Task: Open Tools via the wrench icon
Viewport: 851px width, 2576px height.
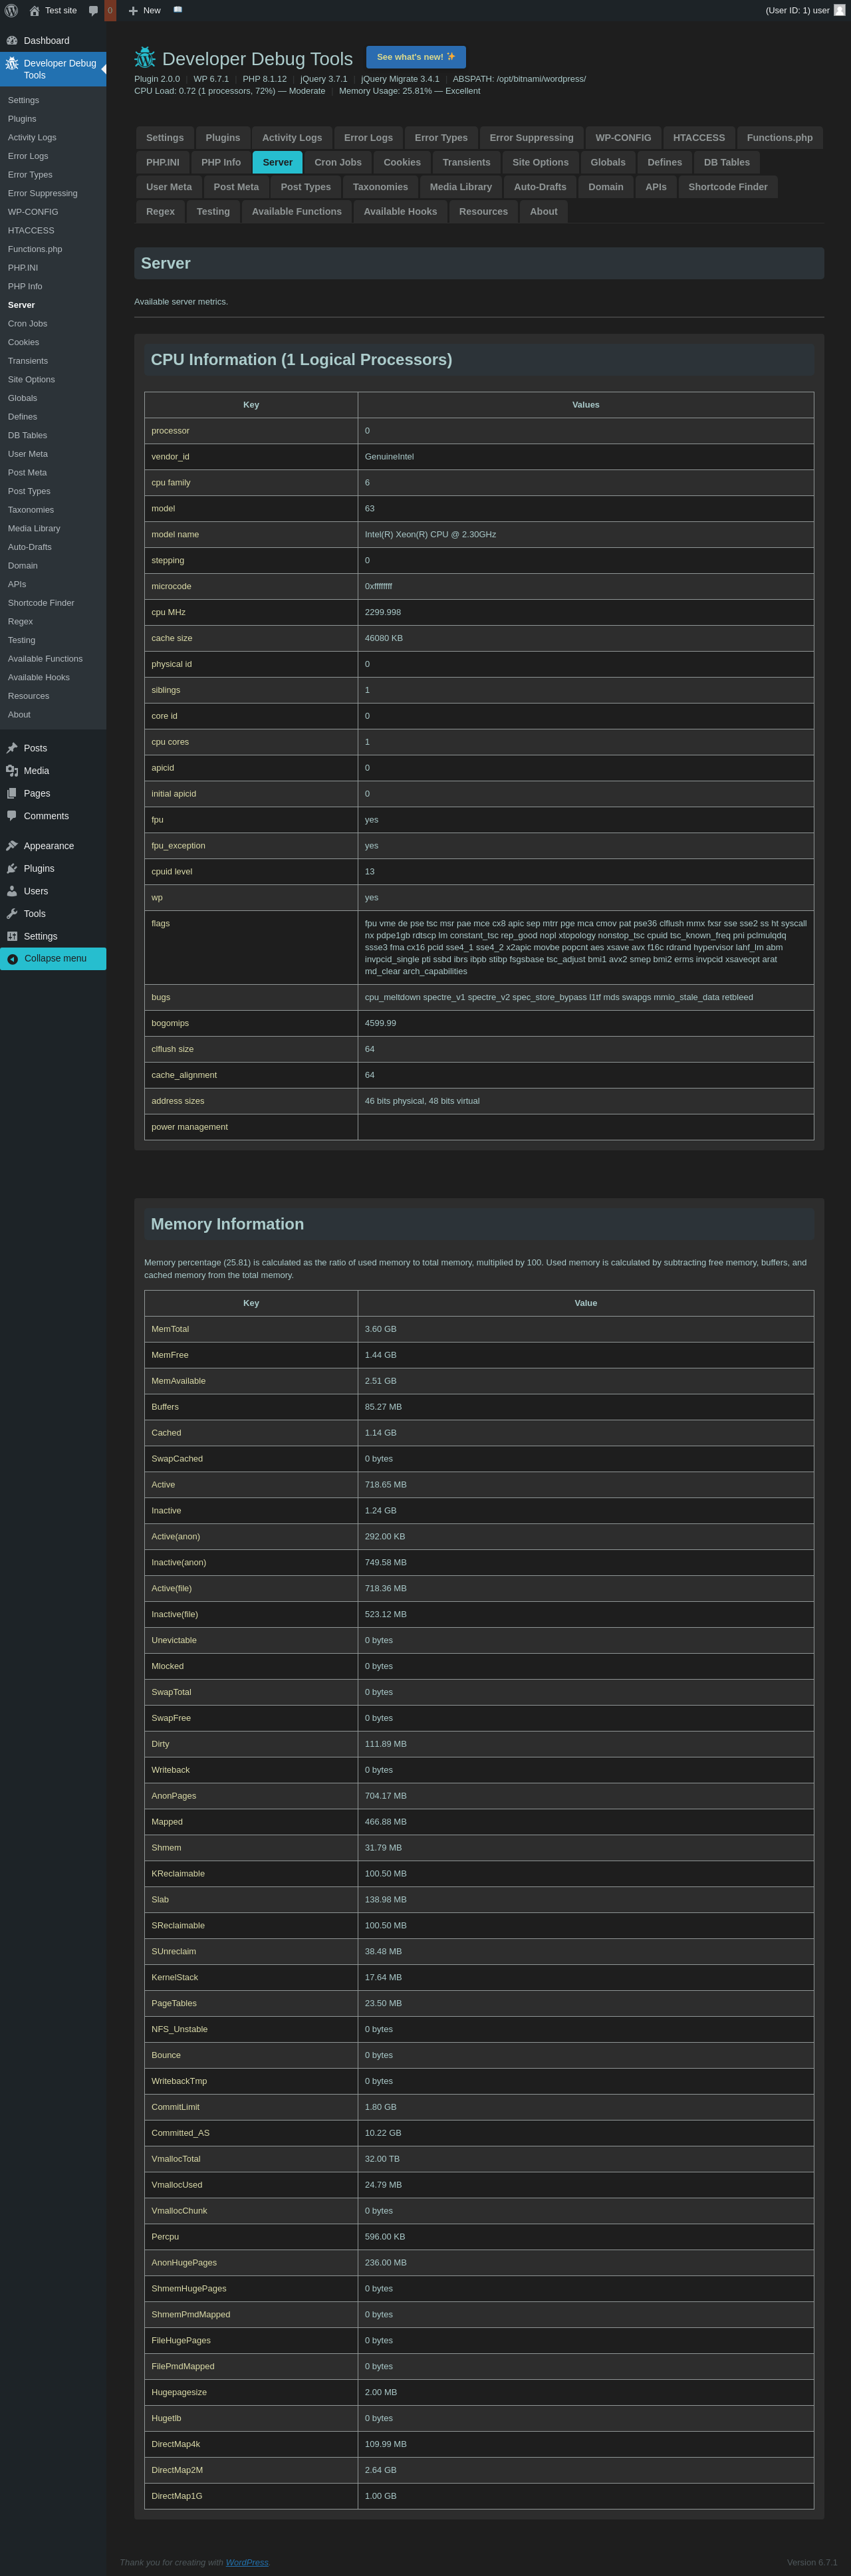Action: 12,914
